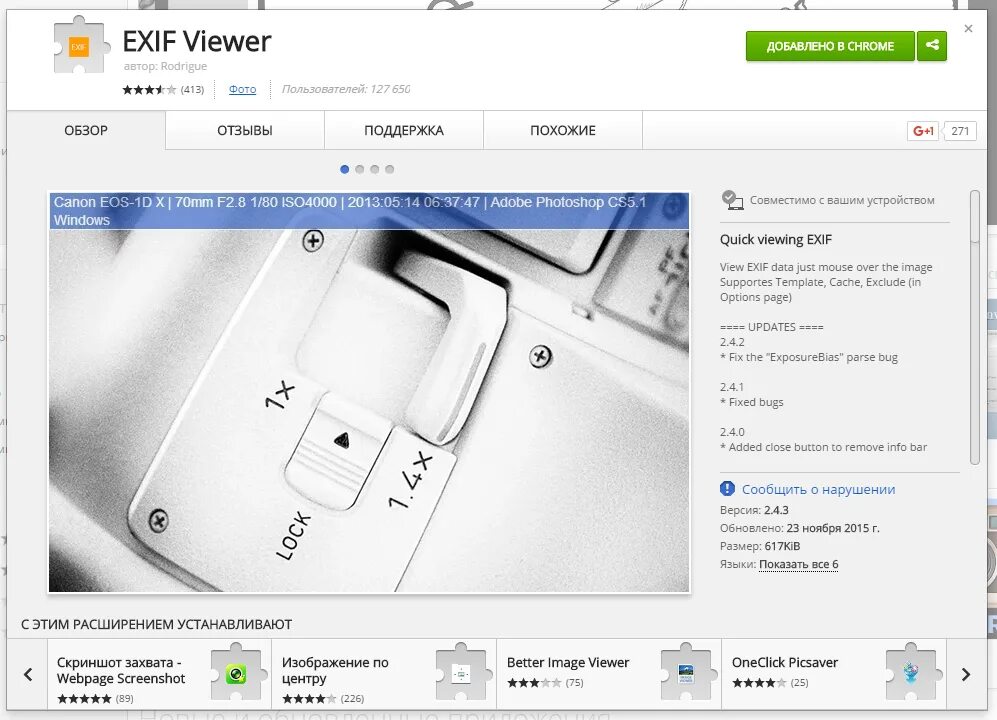Click the ДОБАВЛЕНО В CHROME button
The height and width of the screenshot is (720, 997).
[x=830, y=46]
